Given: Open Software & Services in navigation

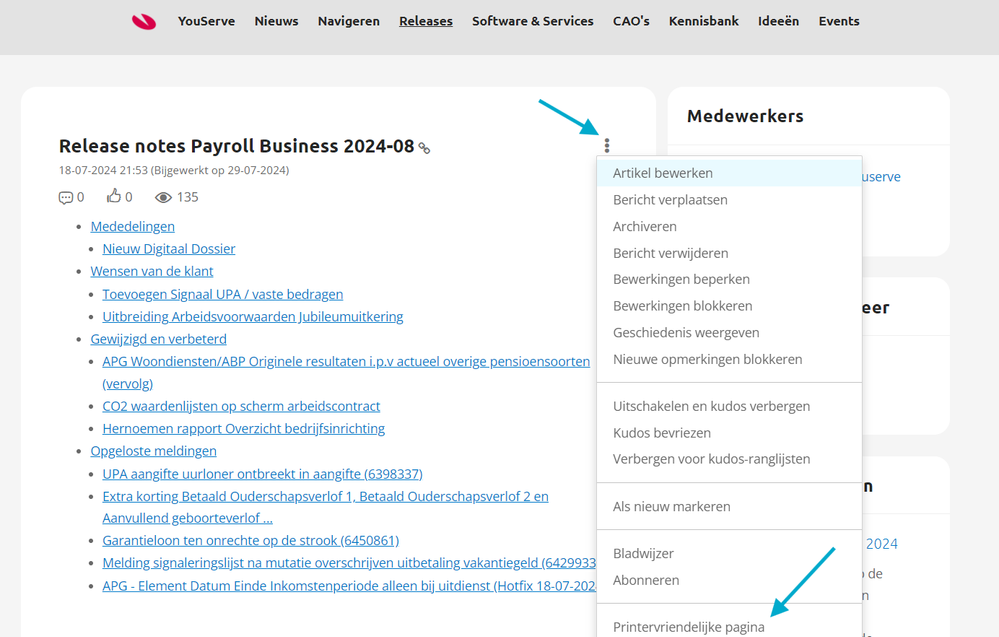Looking at the screenshot, I should [x=533, y=21].
